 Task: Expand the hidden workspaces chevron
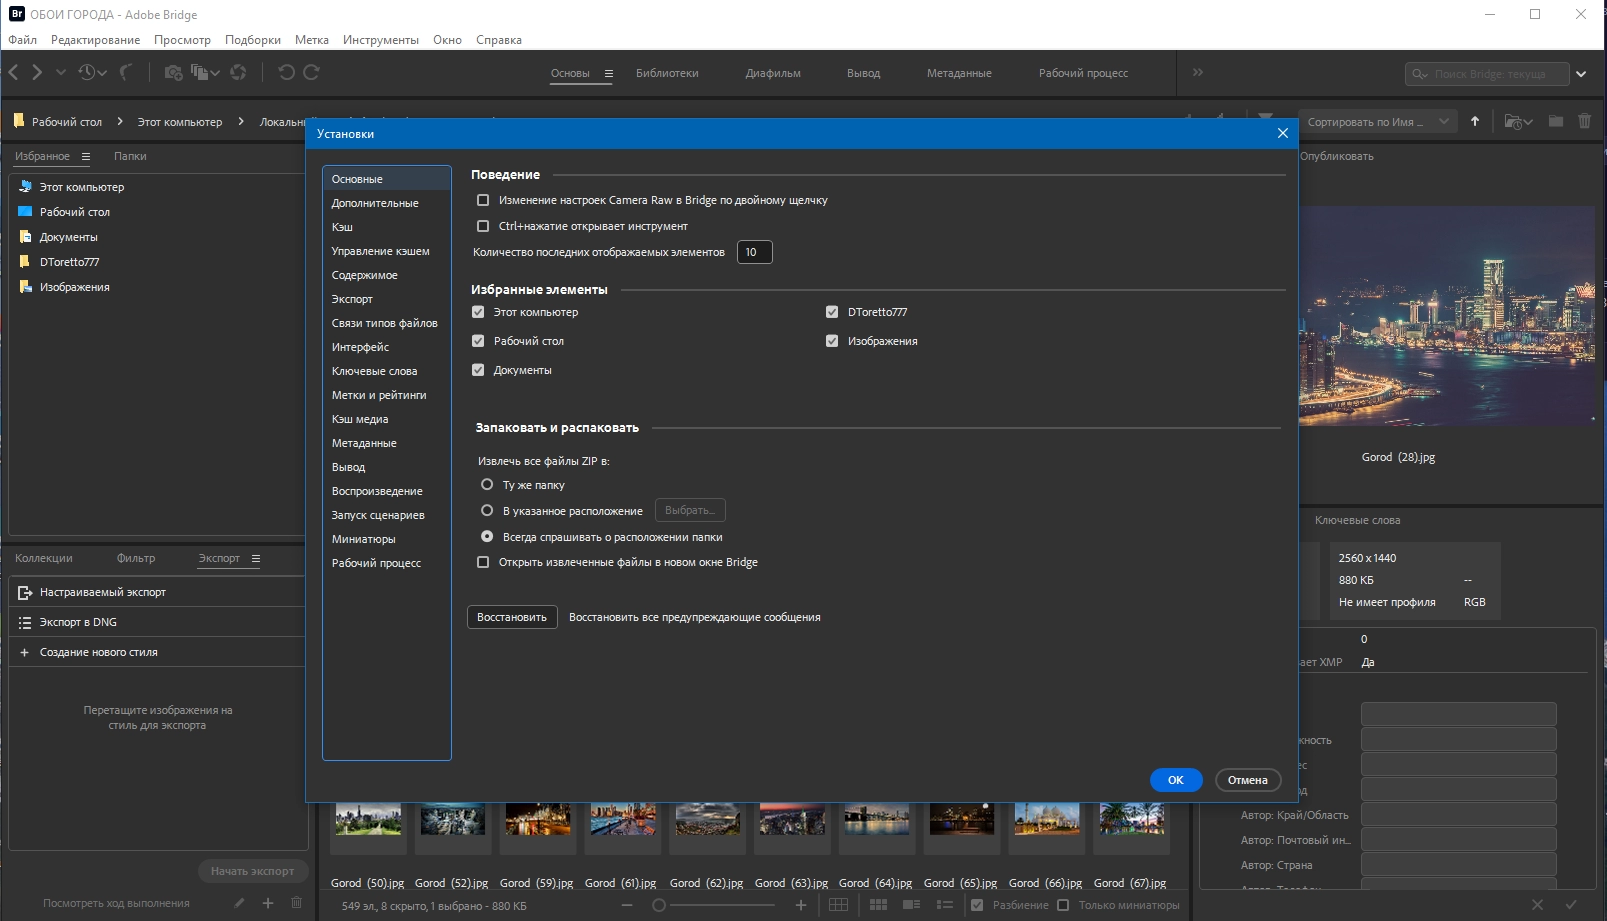coord(1198,72)
